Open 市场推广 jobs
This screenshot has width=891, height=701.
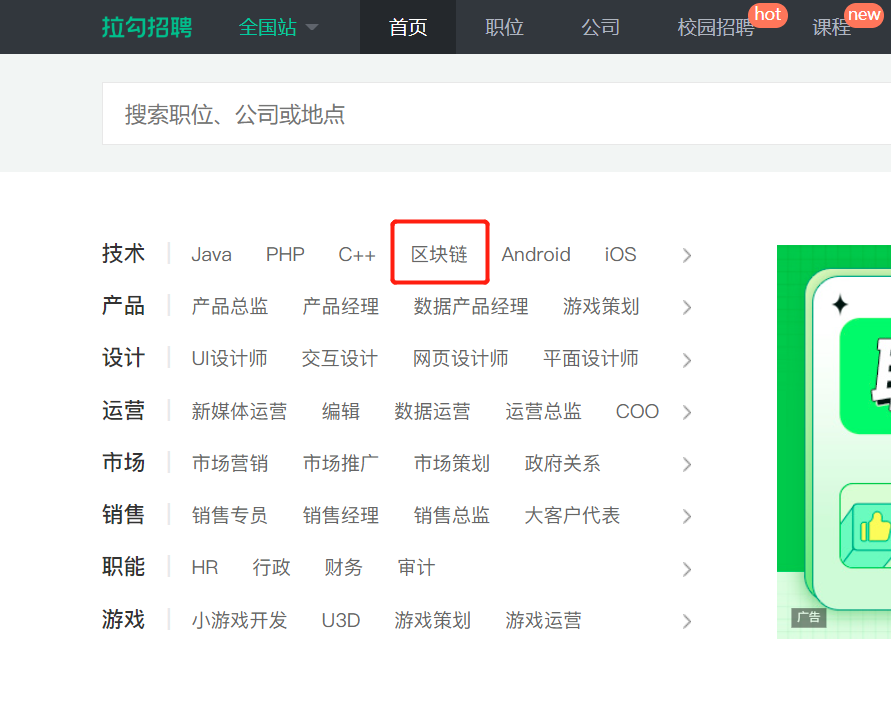click(x=340, y=464)
